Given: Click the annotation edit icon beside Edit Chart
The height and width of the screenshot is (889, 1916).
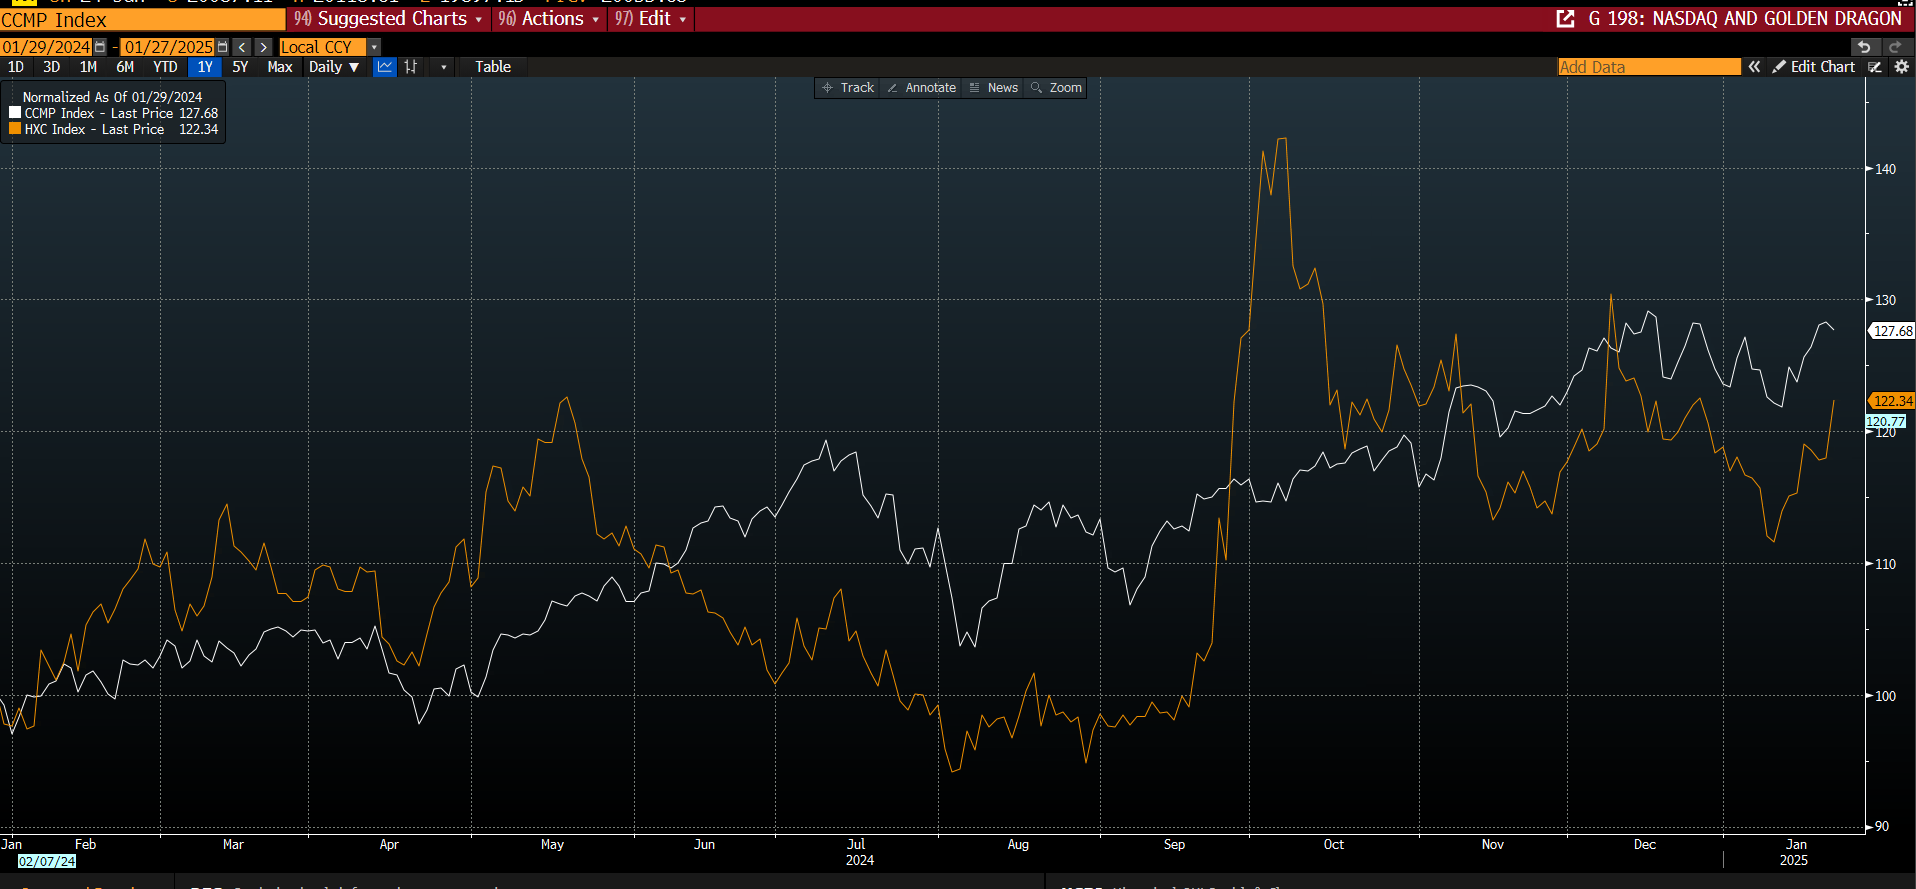Looking at the screenshot, I should click(1875, 67).
